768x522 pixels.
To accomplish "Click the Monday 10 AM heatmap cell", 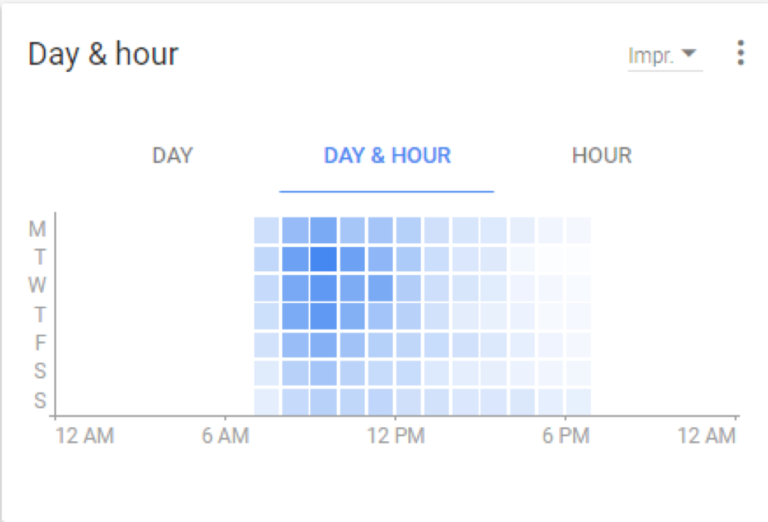I will click(352, 230).
